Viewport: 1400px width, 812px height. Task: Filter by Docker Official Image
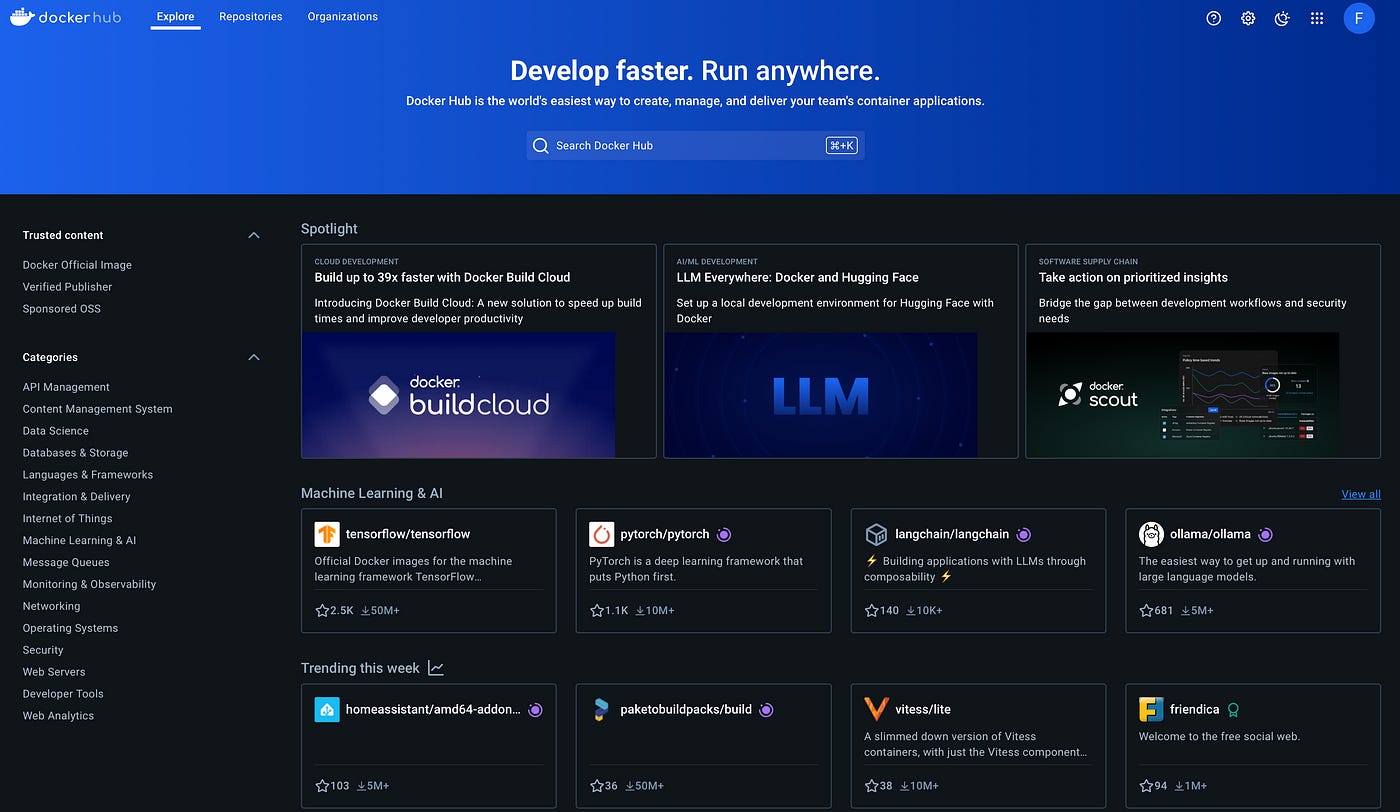pyautogui.click(x=77, y=265)
